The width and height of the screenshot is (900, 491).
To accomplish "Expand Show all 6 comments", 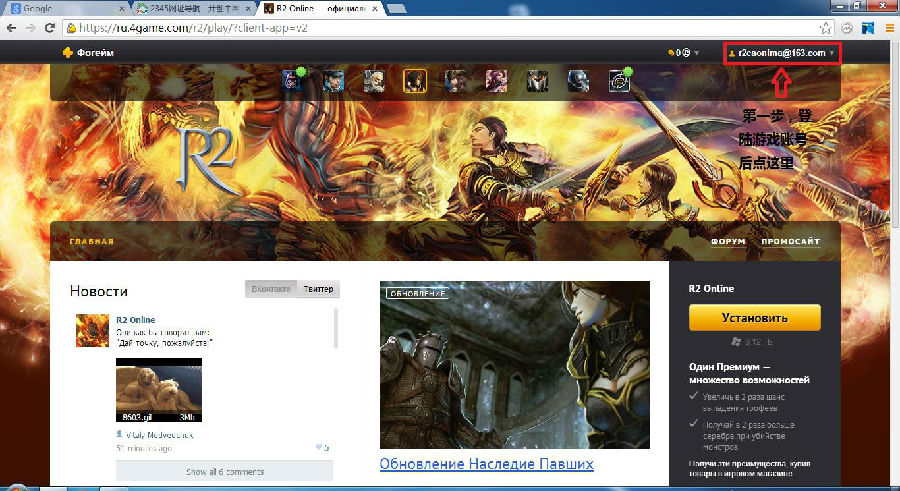I will tap(224, 471).
